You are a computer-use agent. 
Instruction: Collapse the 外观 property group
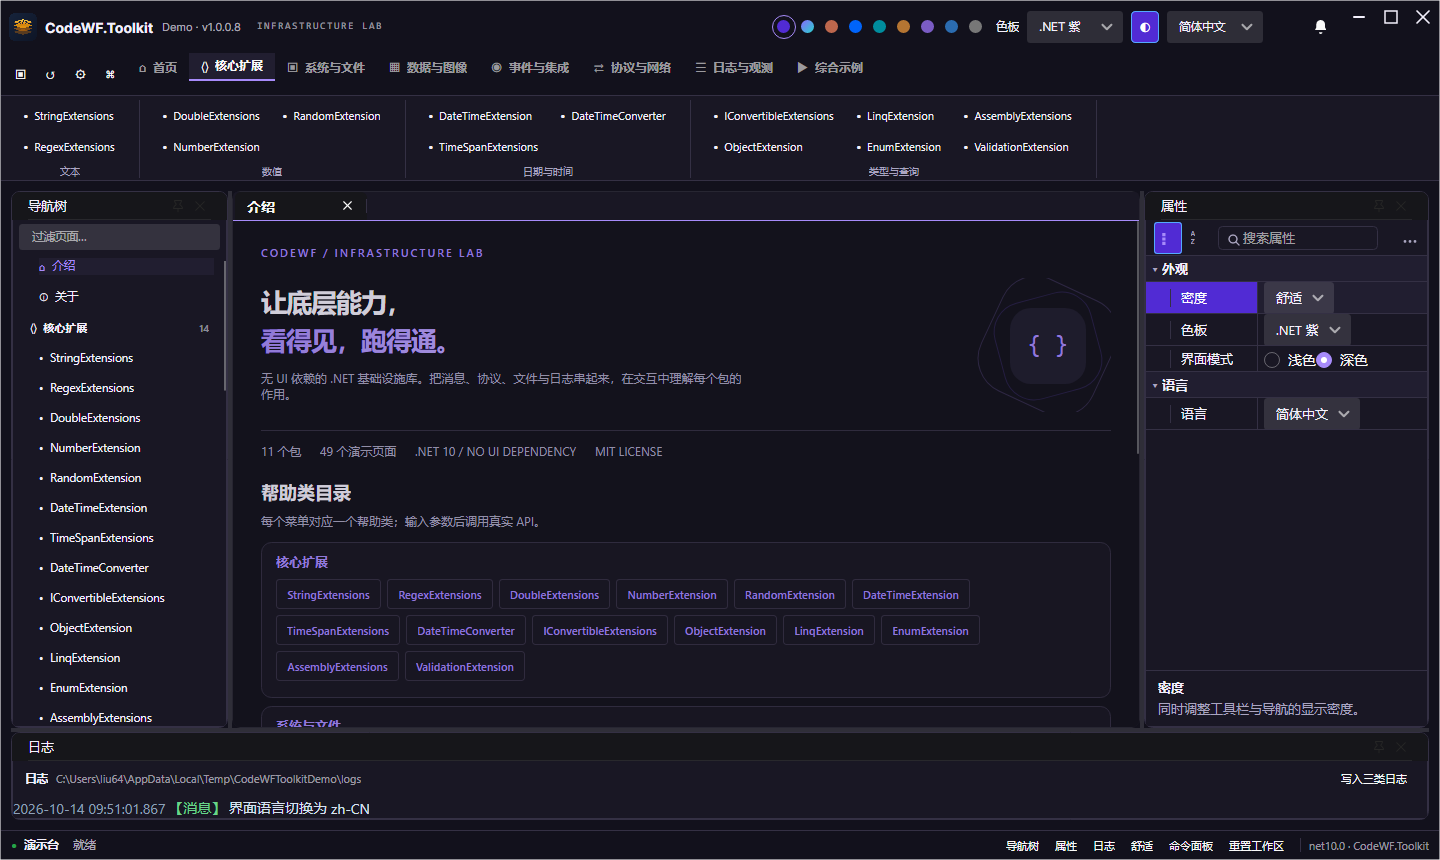pyautogui.click(x=1155, y=270)
